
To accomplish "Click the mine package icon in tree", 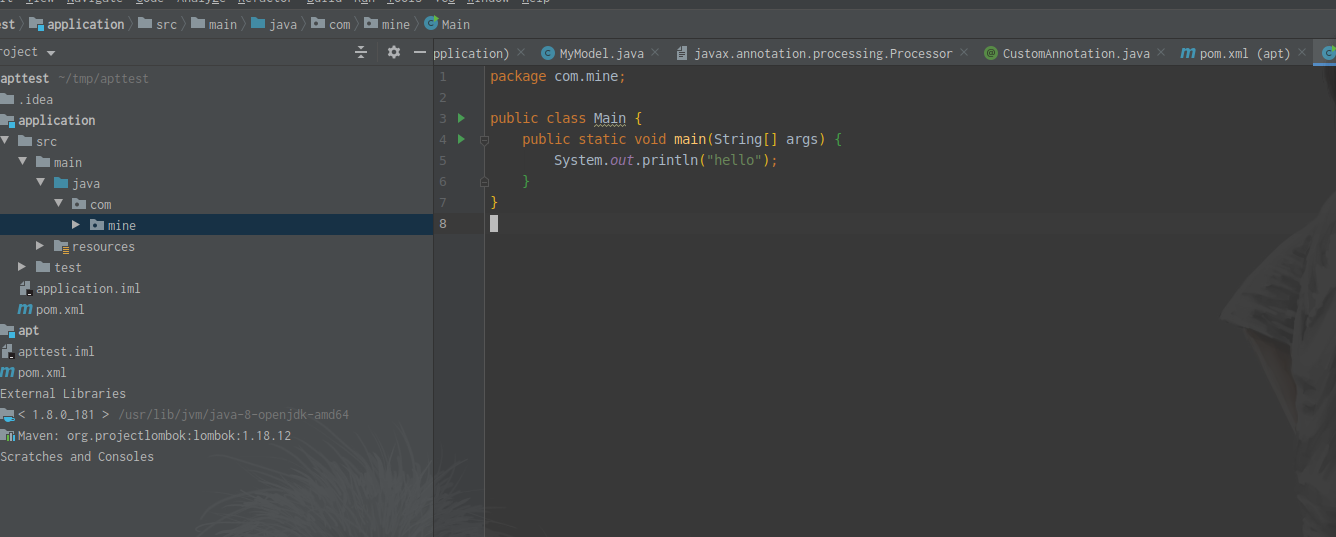I will point(97,225).
